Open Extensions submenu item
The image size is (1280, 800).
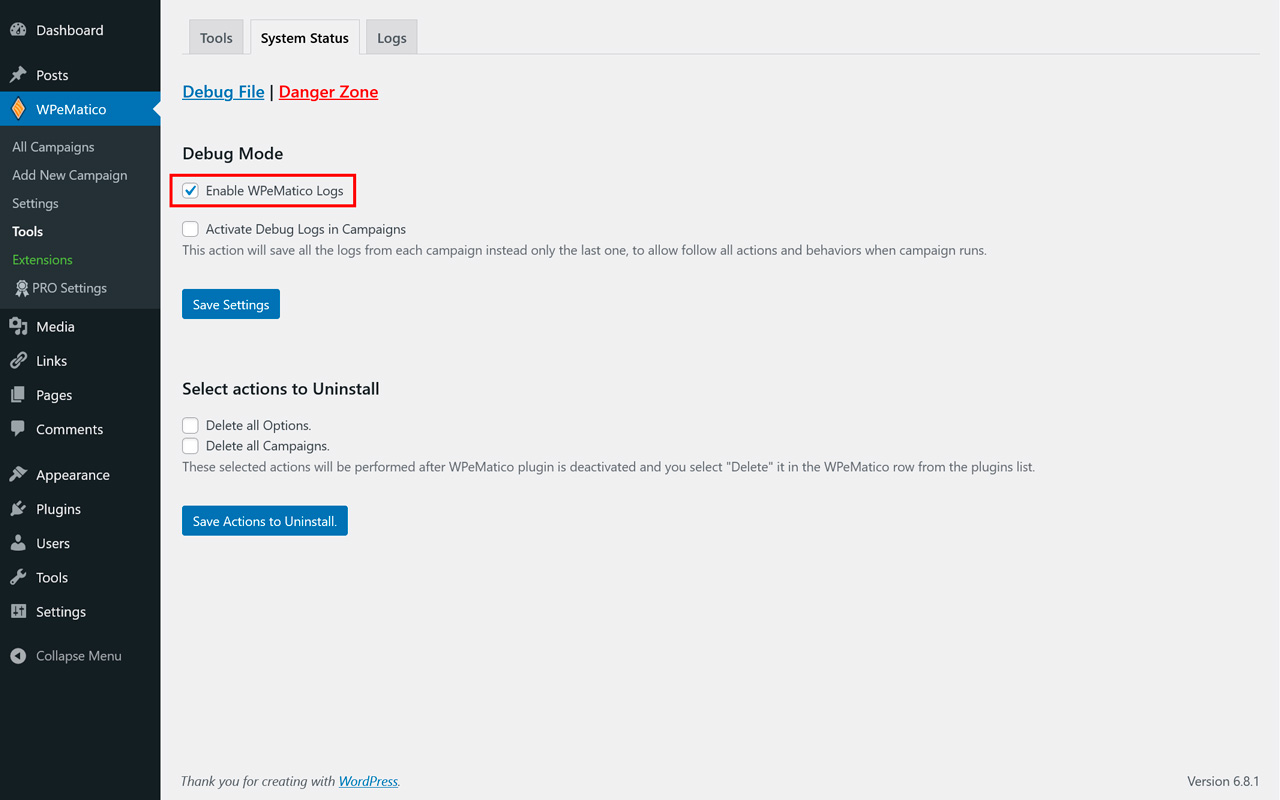pos(42,260)
